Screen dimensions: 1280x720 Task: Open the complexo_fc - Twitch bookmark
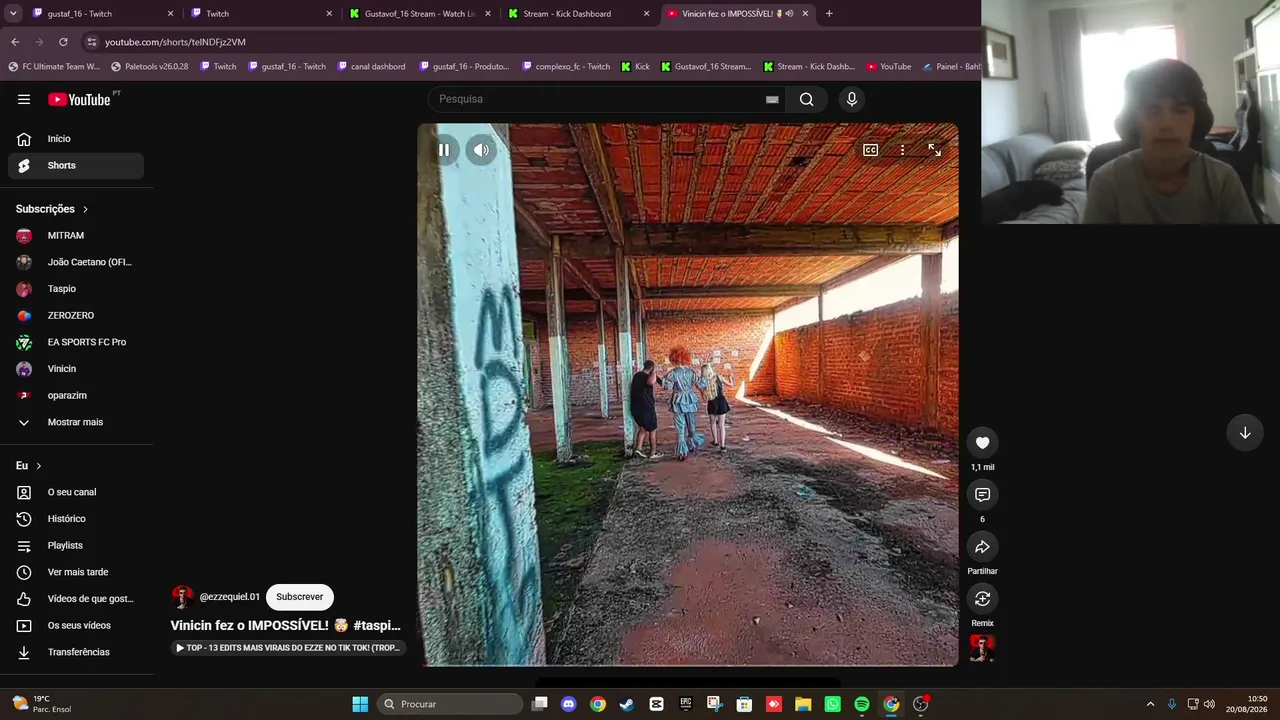pos(565,67)
